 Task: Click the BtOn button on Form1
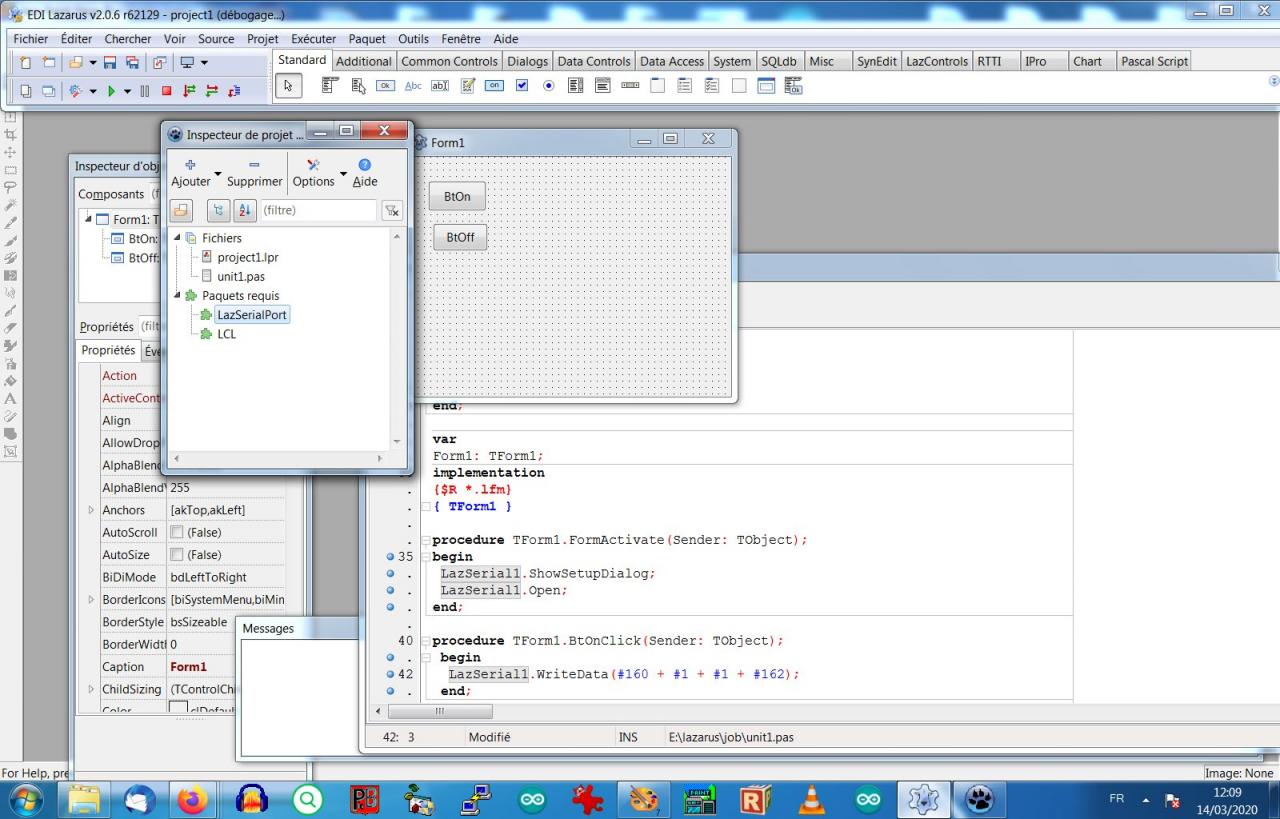coord(457,197)
